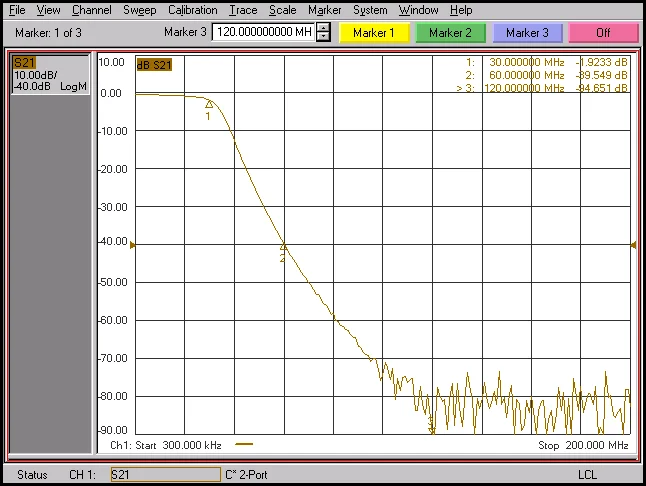Click the Status label in status bar

32,475
